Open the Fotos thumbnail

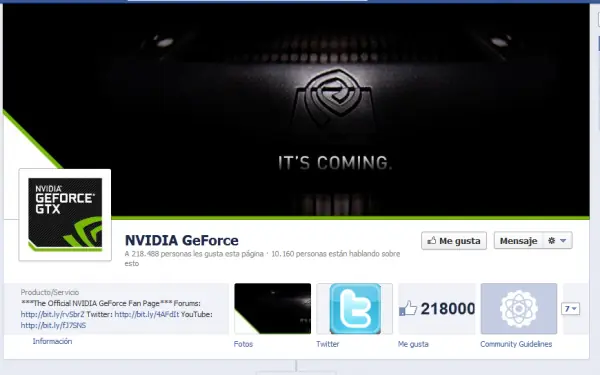(272, 308)
